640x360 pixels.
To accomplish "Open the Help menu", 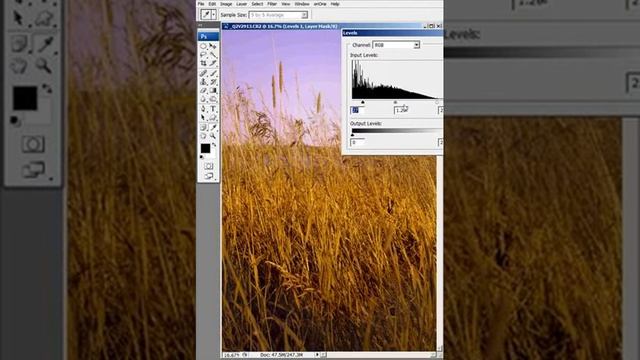I will [335, 4].
